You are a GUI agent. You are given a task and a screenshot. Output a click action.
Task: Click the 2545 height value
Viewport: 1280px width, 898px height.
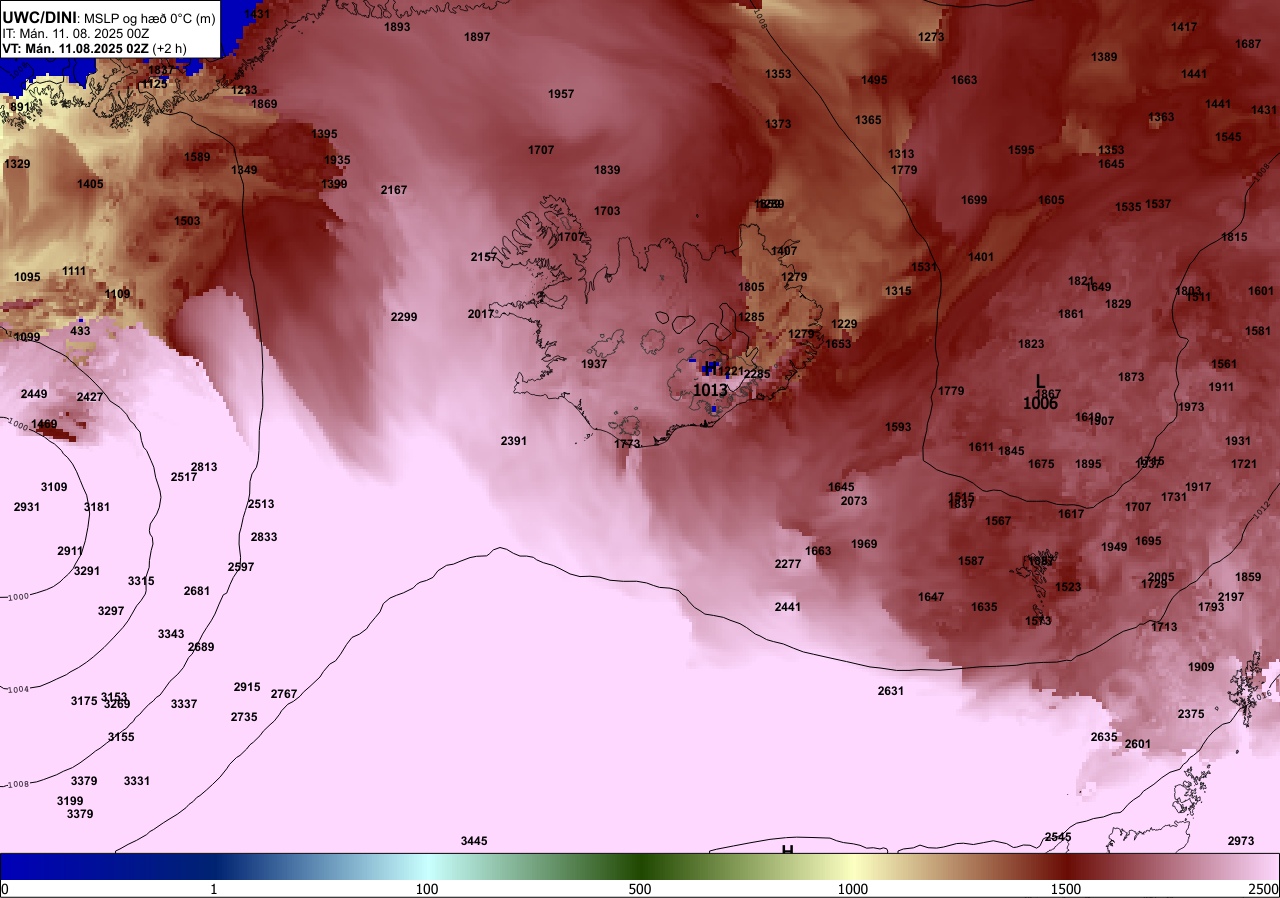click(x=1058, y=837)
